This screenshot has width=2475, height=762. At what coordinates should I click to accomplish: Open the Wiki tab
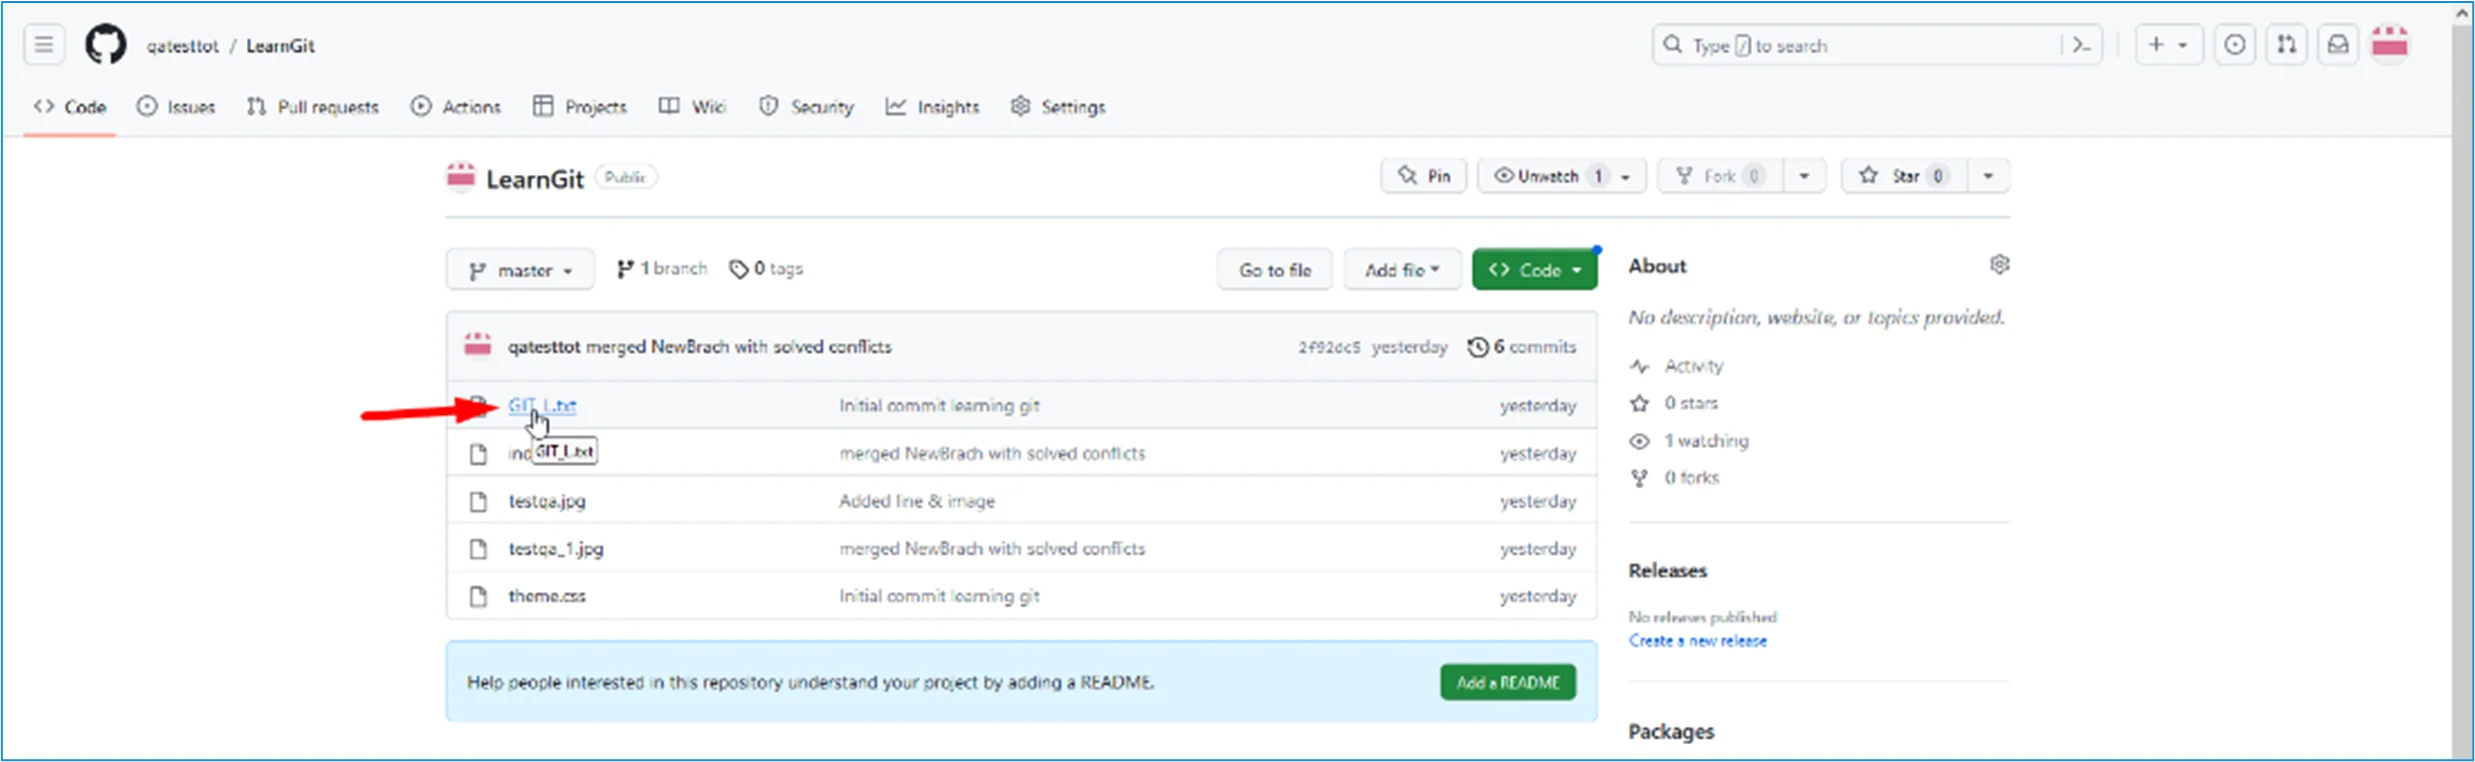tap(692, 107)
